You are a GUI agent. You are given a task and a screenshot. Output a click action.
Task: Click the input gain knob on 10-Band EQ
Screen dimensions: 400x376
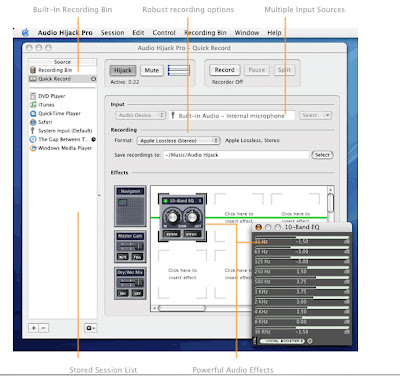point(172,217)
